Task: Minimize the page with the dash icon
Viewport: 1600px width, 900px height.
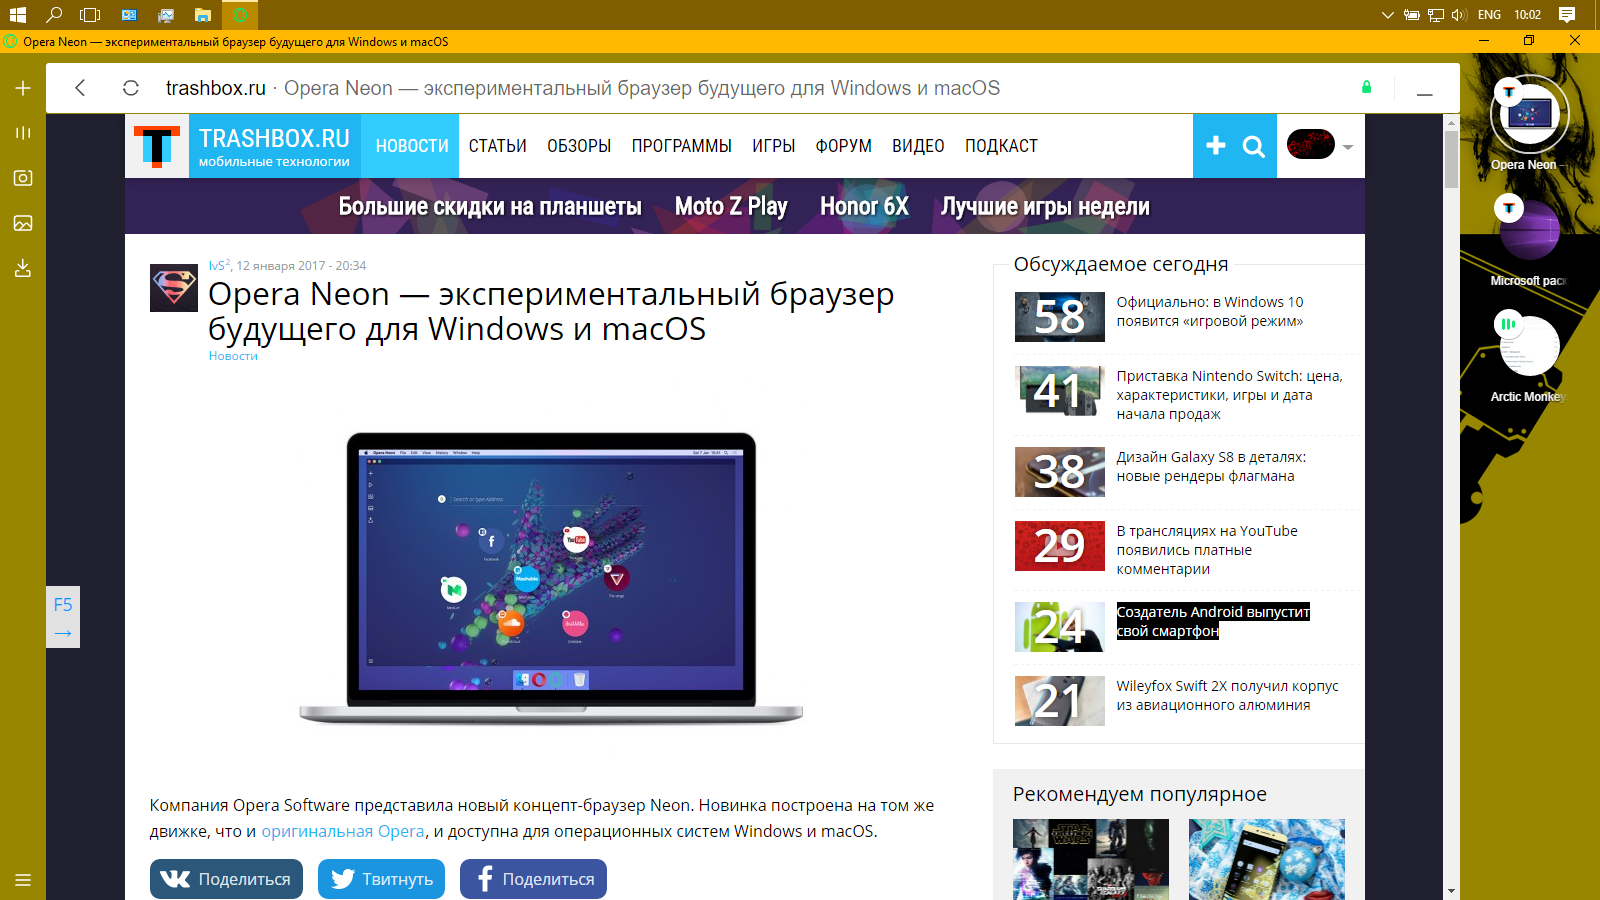Action: point(1425,94)
